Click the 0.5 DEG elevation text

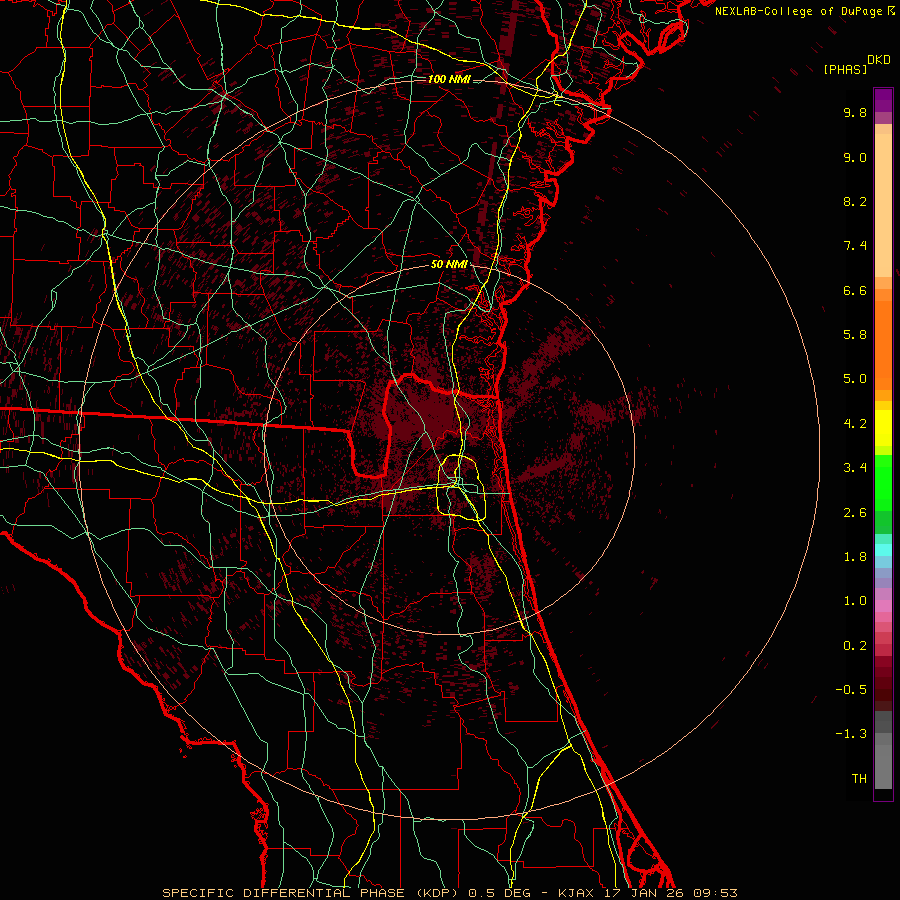pyautogui.click(x=498, y=893)
